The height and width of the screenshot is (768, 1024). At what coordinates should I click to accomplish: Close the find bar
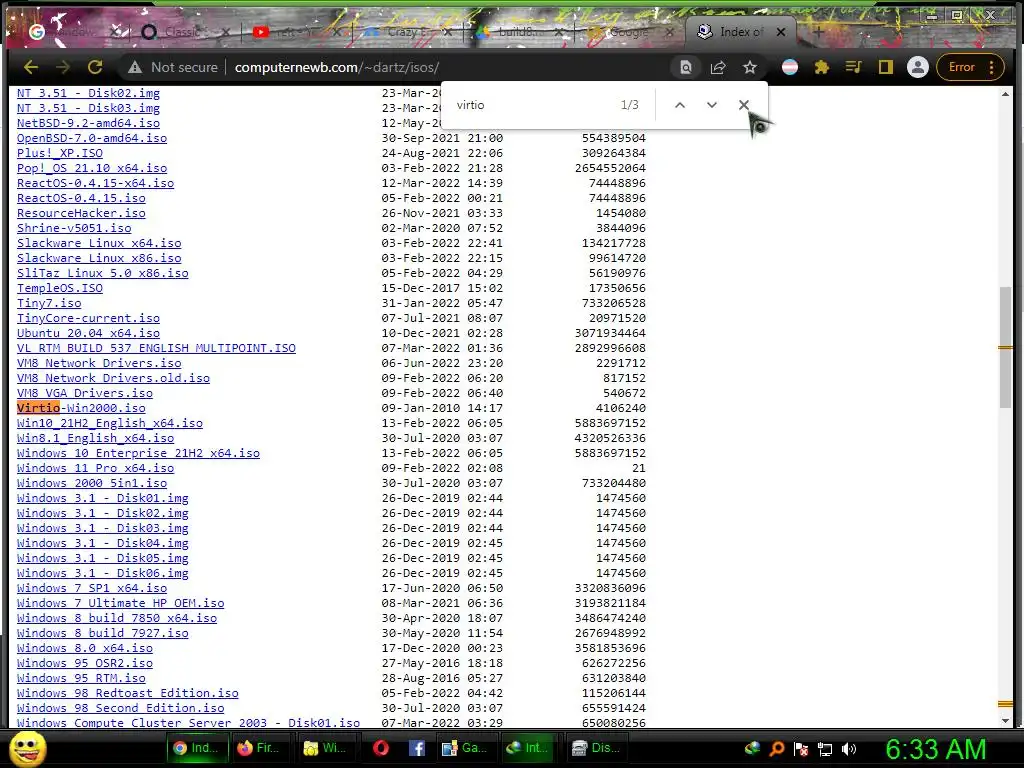pos(744,104)
